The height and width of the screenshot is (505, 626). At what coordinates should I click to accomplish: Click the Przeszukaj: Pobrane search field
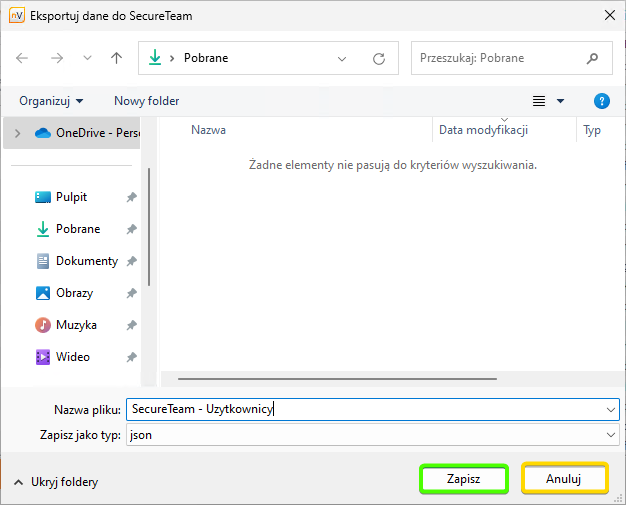511,58
